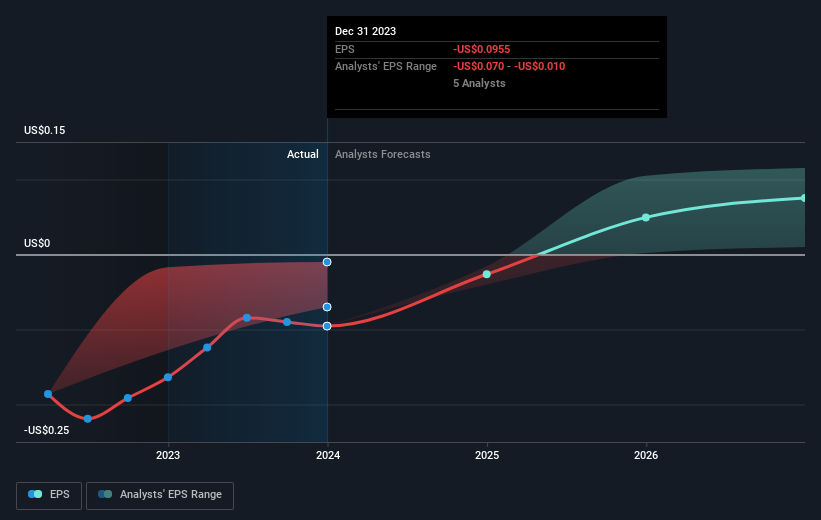Click the upper analyst range marker at 2024
The width and height of the screenshot is (821, 520).
point(327,262)
